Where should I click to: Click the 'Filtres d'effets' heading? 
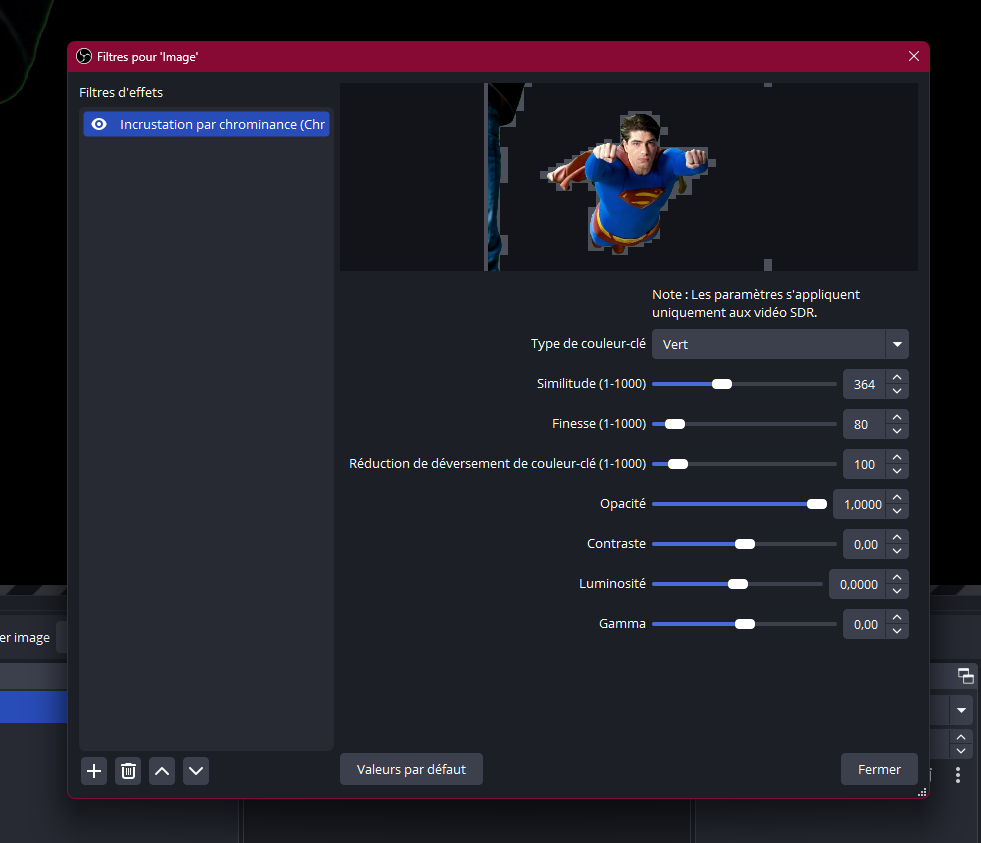(121, 93)
